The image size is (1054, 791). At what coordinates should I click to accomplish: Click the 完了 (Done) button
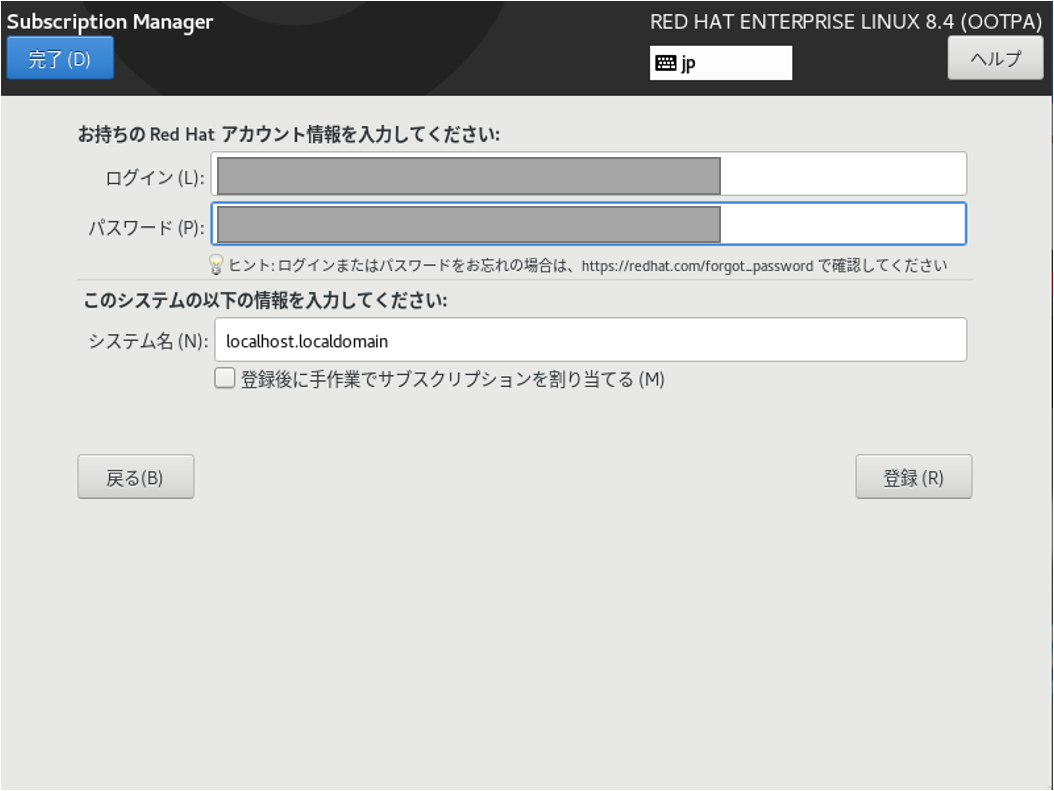tap(60, 57)
